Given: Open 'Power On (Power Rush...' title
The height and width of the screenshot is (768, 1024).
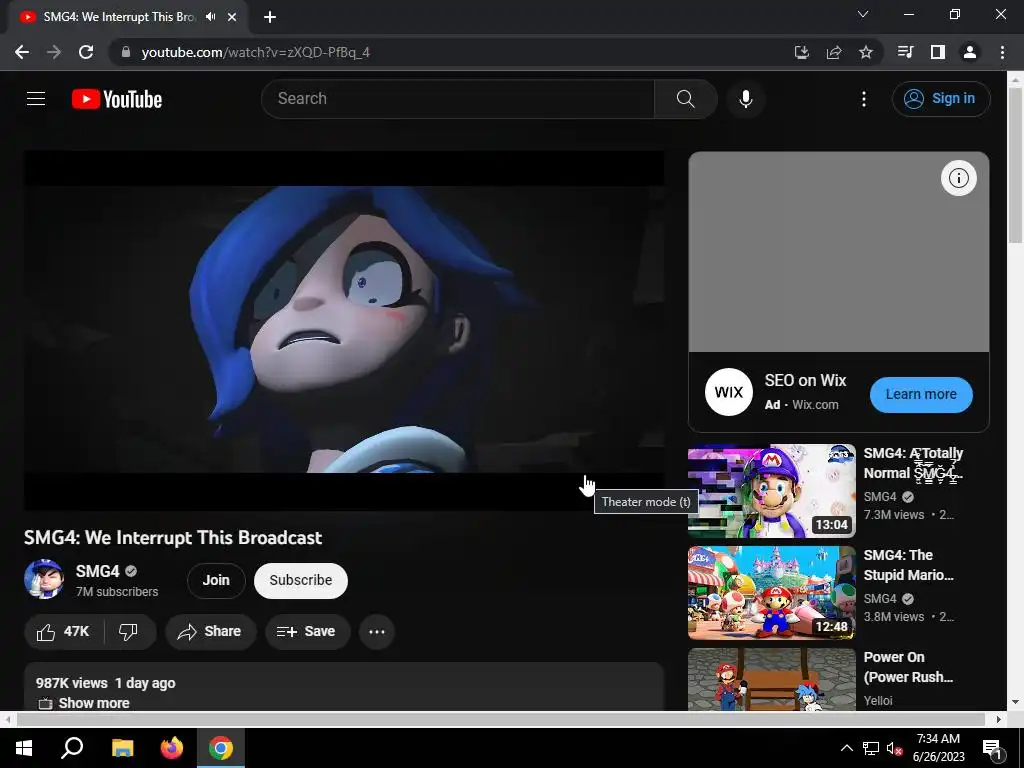Looking at the screenshot, I should pyautogui.click(x=908, y=667).
